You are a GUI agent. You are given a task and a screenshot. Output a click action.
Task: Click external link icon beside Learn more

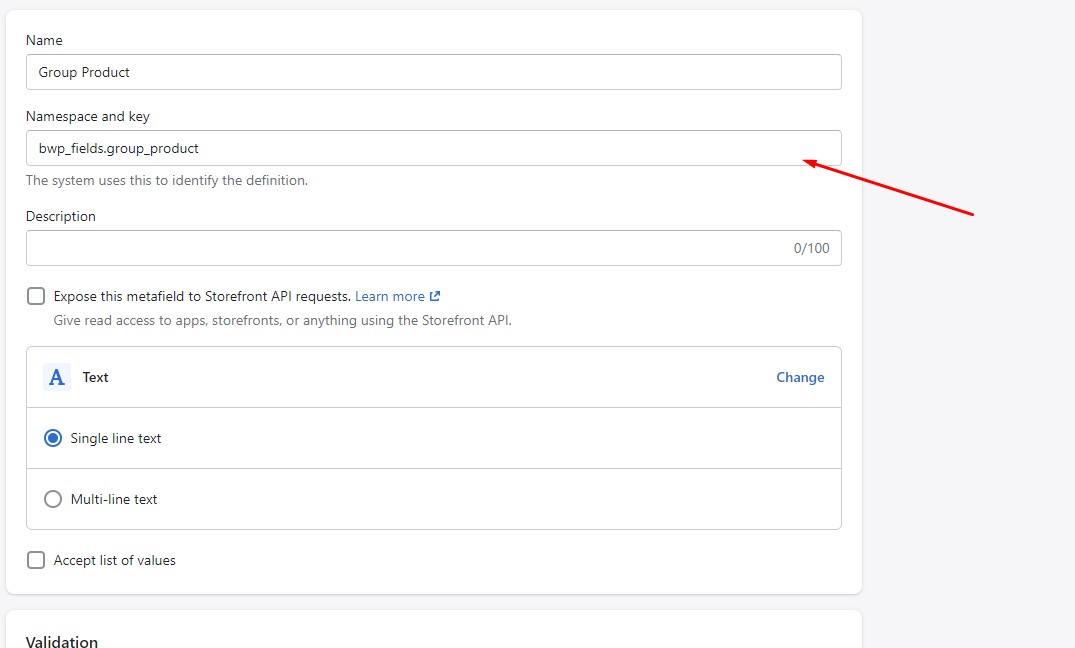(435, 296)
